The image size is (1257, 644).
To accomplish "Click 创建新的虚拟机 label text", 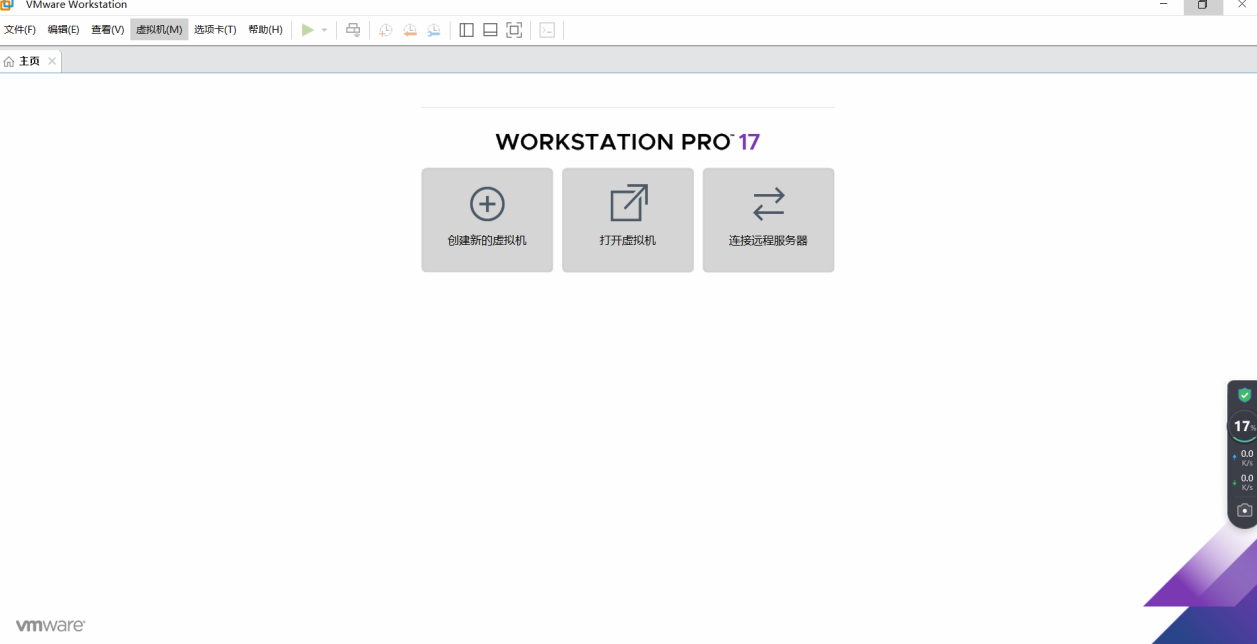I will (x=487, y=241).
